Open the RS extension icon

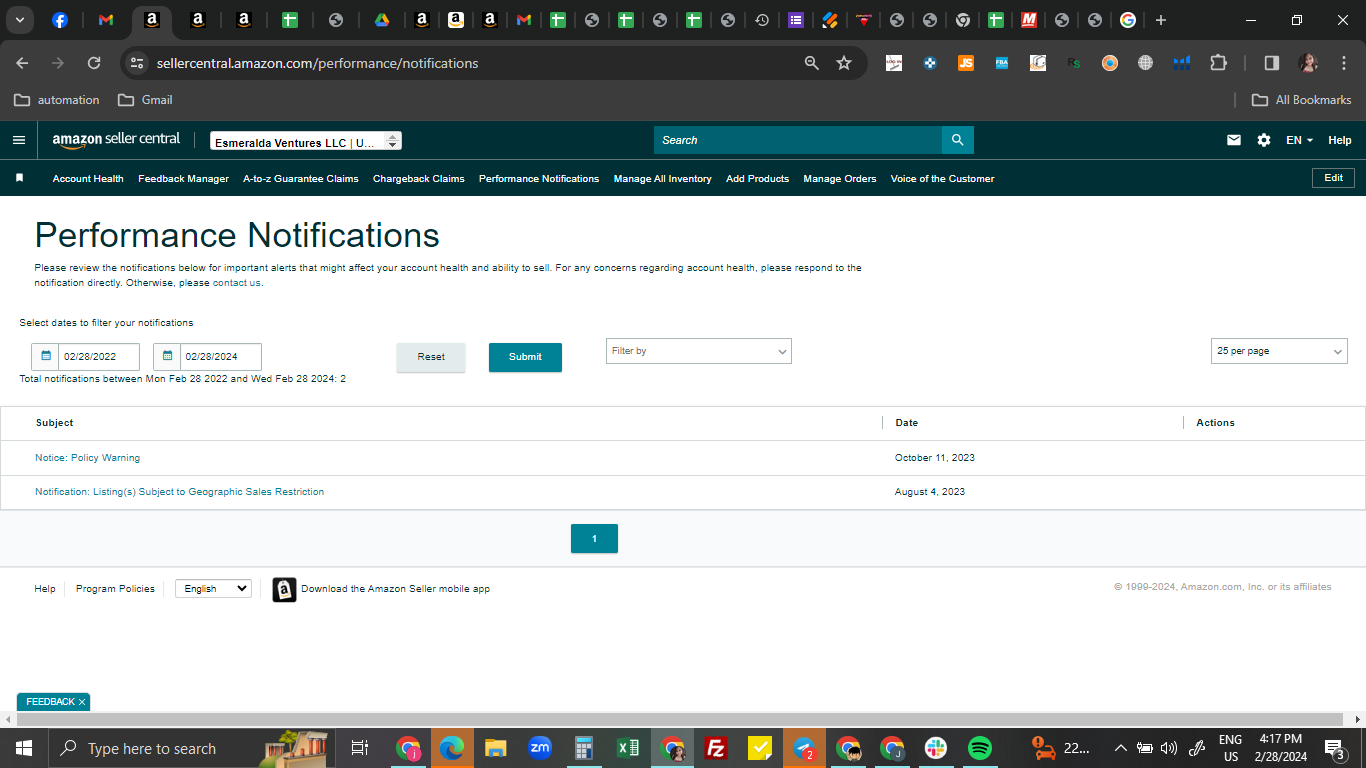pyautogui.click(x=1074, y=63)
